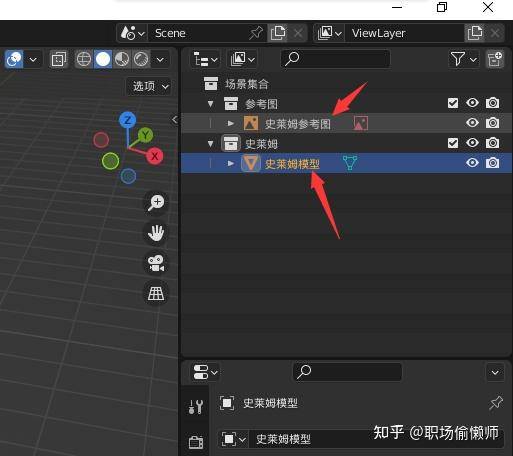Click the negative Z axis gizmo circle
This screenshot has height=456, width=513.
[128, 176]
